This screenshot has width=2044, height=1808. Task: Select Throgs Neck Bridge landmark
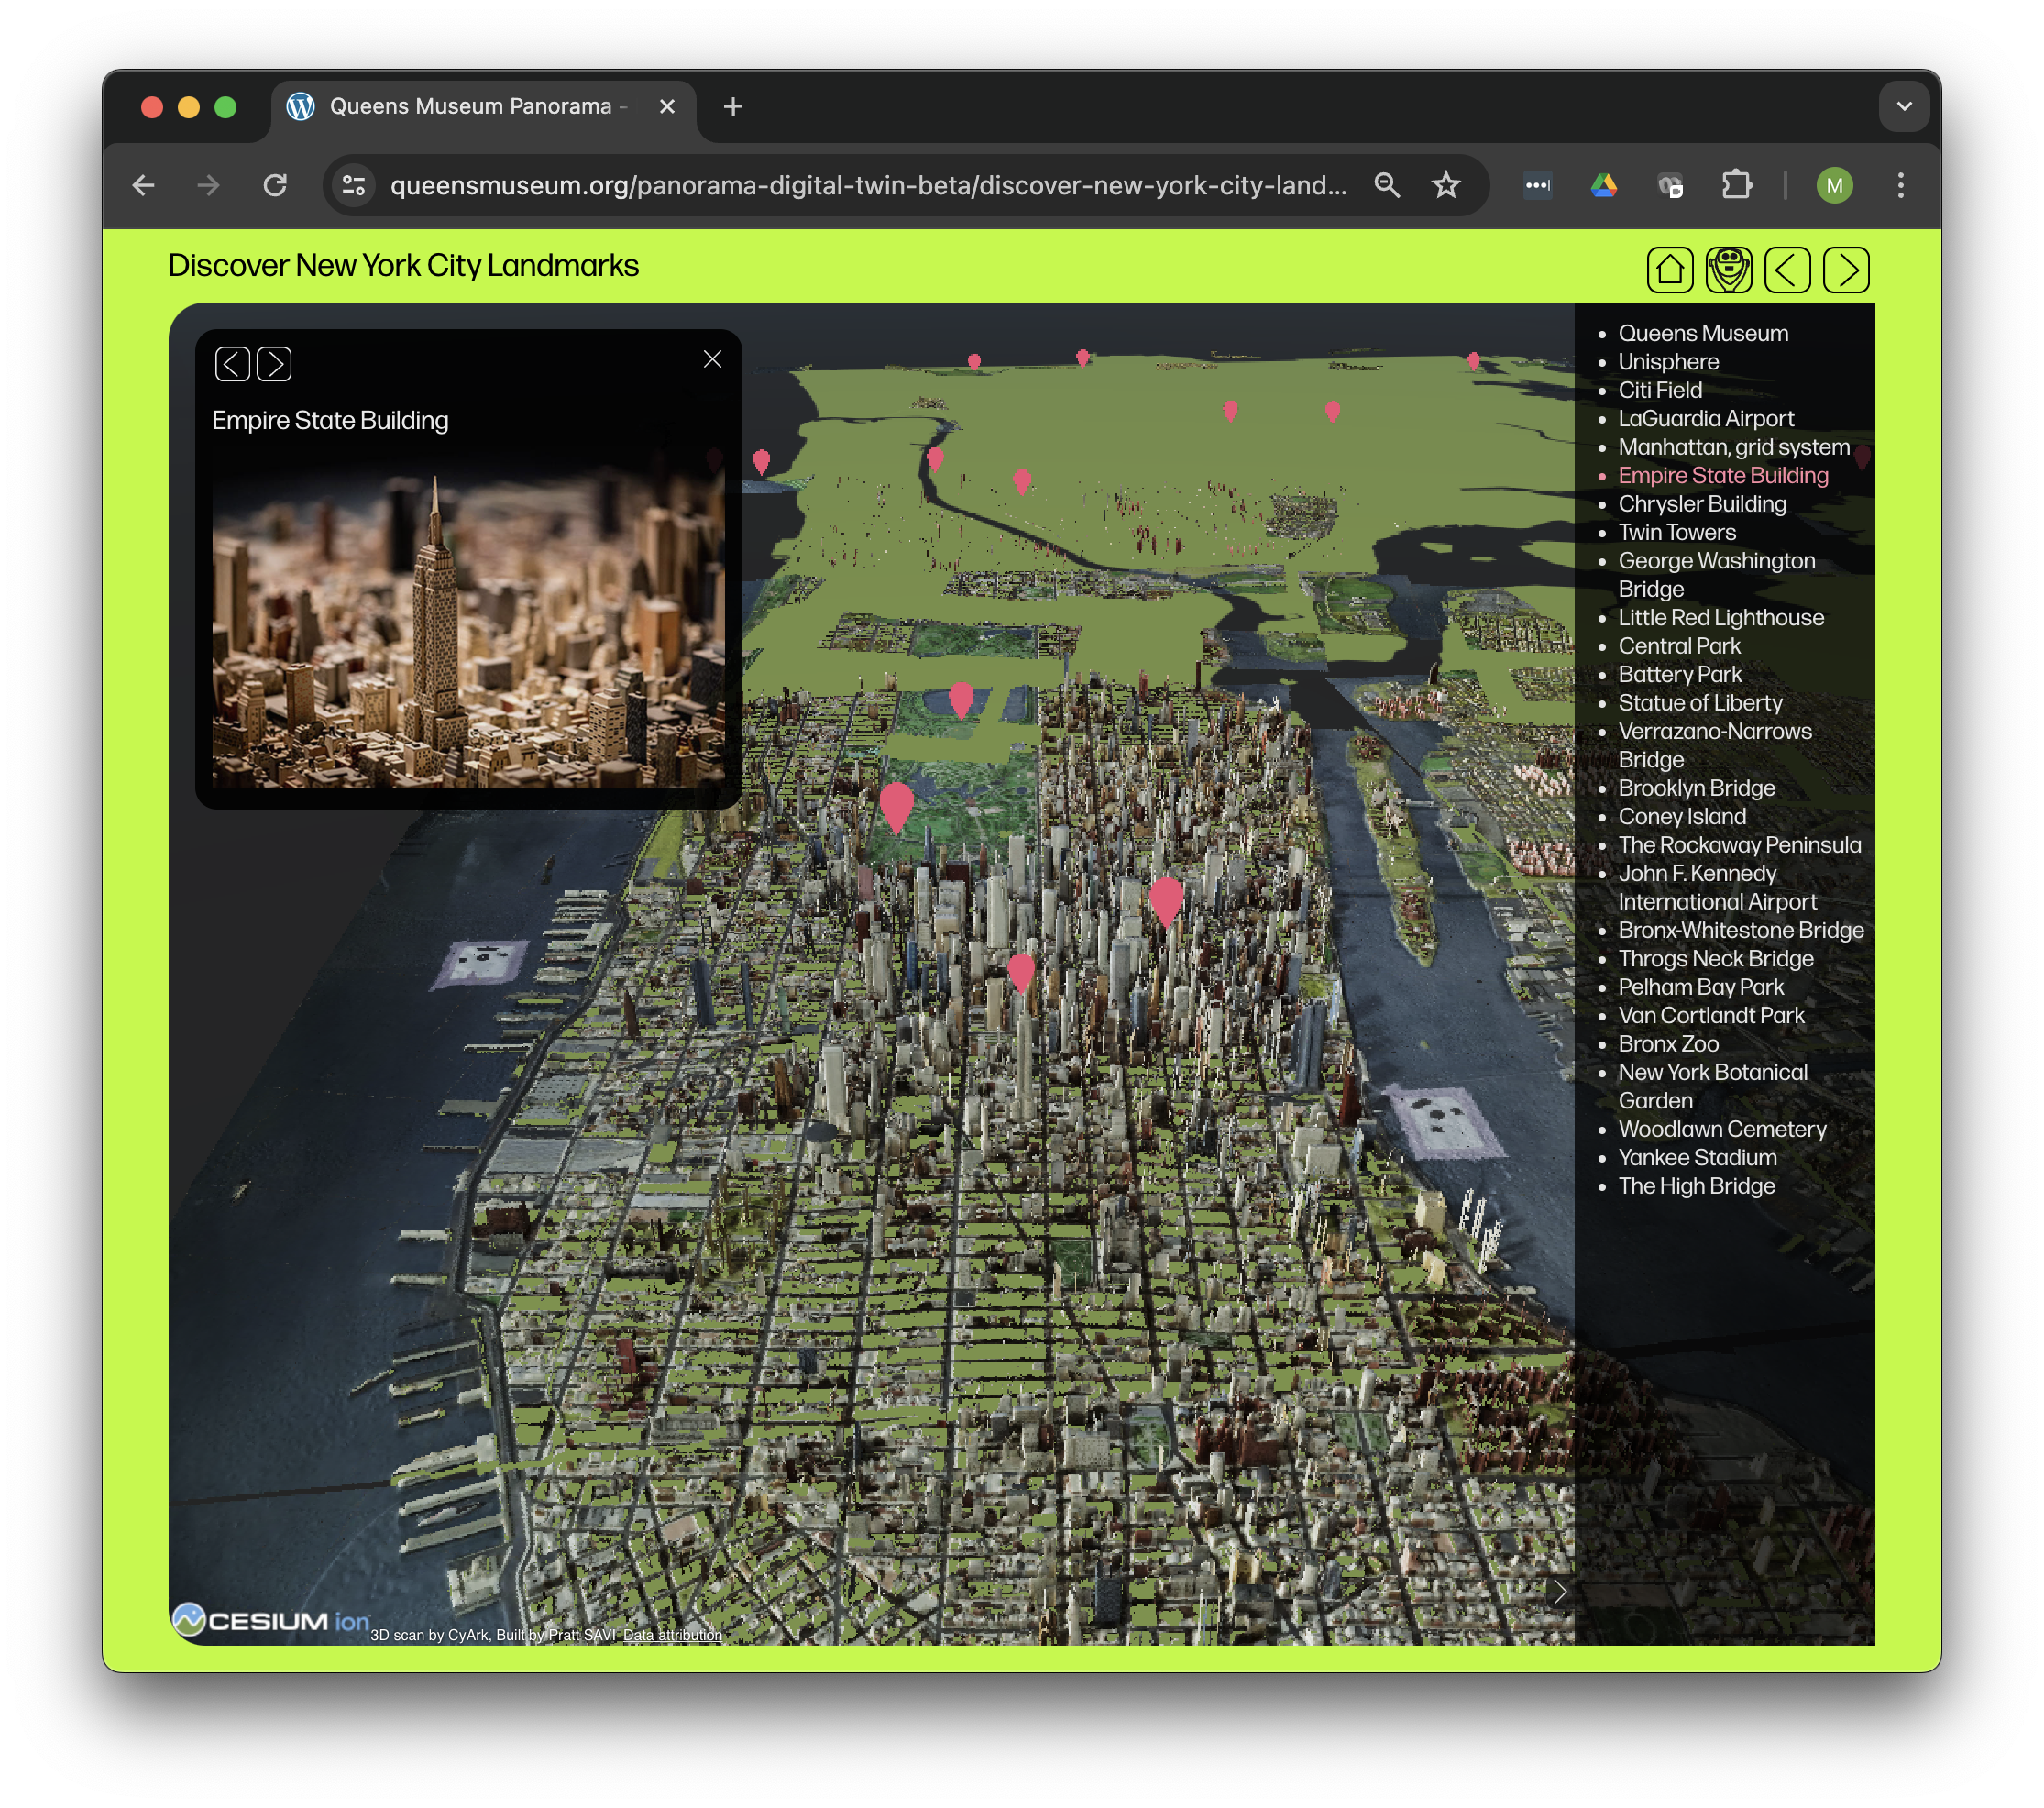pyautogui.click(x=1716, y=958)
